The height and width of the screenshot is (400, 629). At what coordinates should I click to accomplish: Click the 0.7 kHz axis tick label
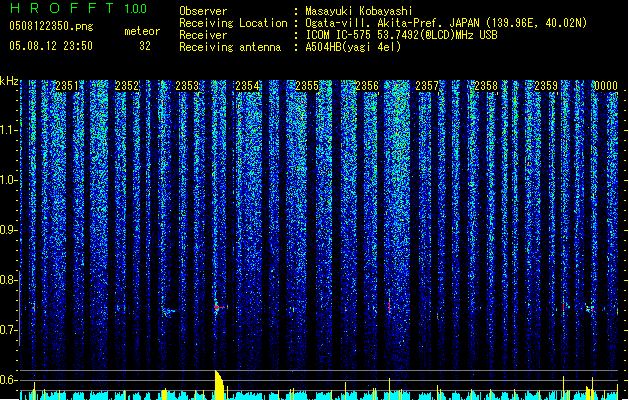coord(8,330)
